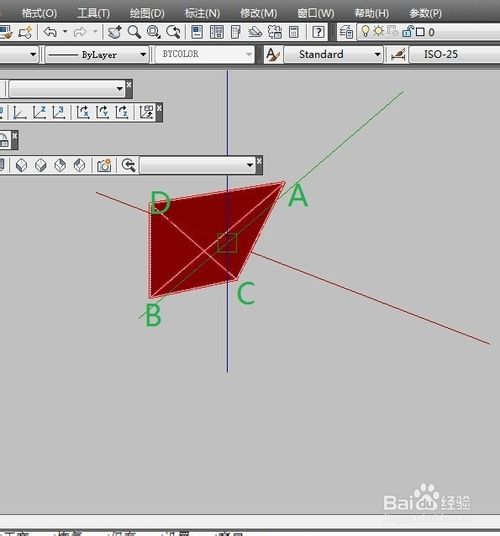Screen dimensions: 500x536
Task: Click the Dimension Style icon
Action: point(398,55)
